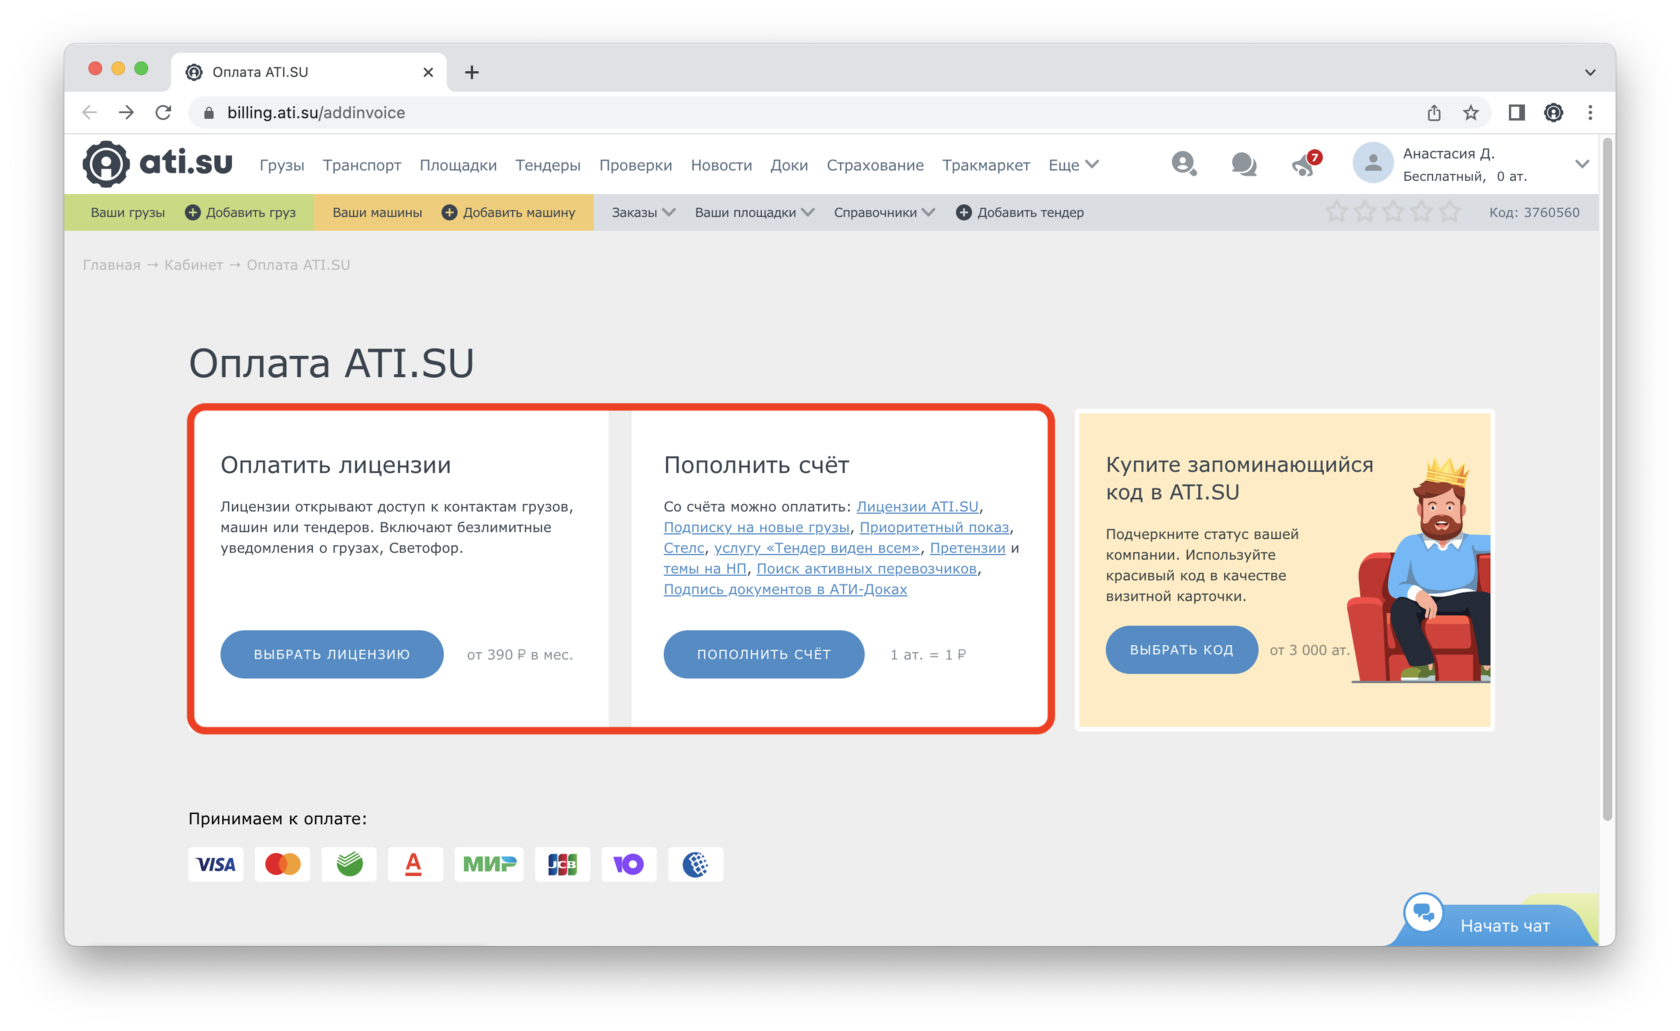Go to Кабинет breadcrumb

pos(194,265)
